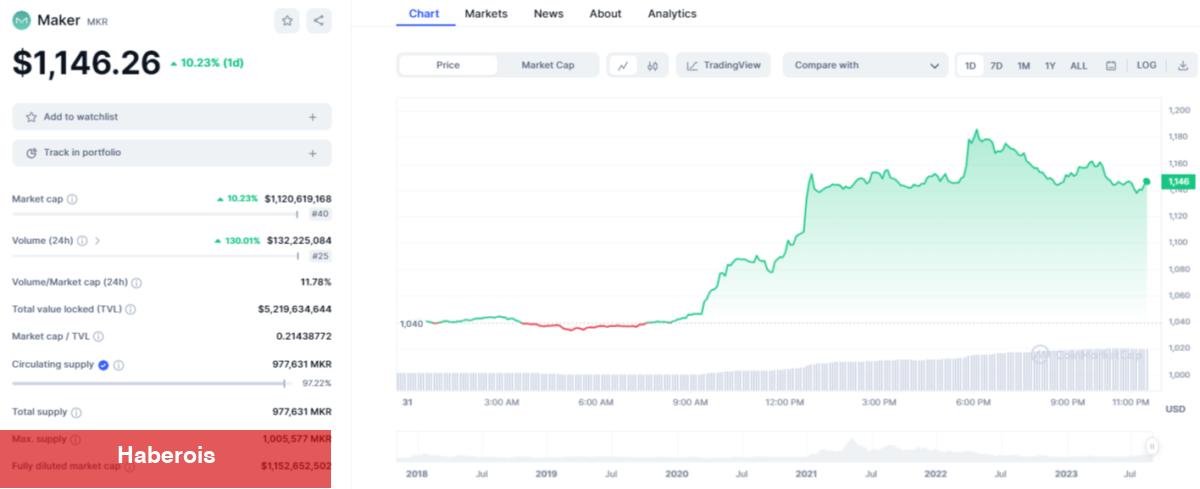Image resolution: width=1200 pixels, height=489 pixels.
Task: Click the 12:00 PM time axis label
Action: (784, 402)
